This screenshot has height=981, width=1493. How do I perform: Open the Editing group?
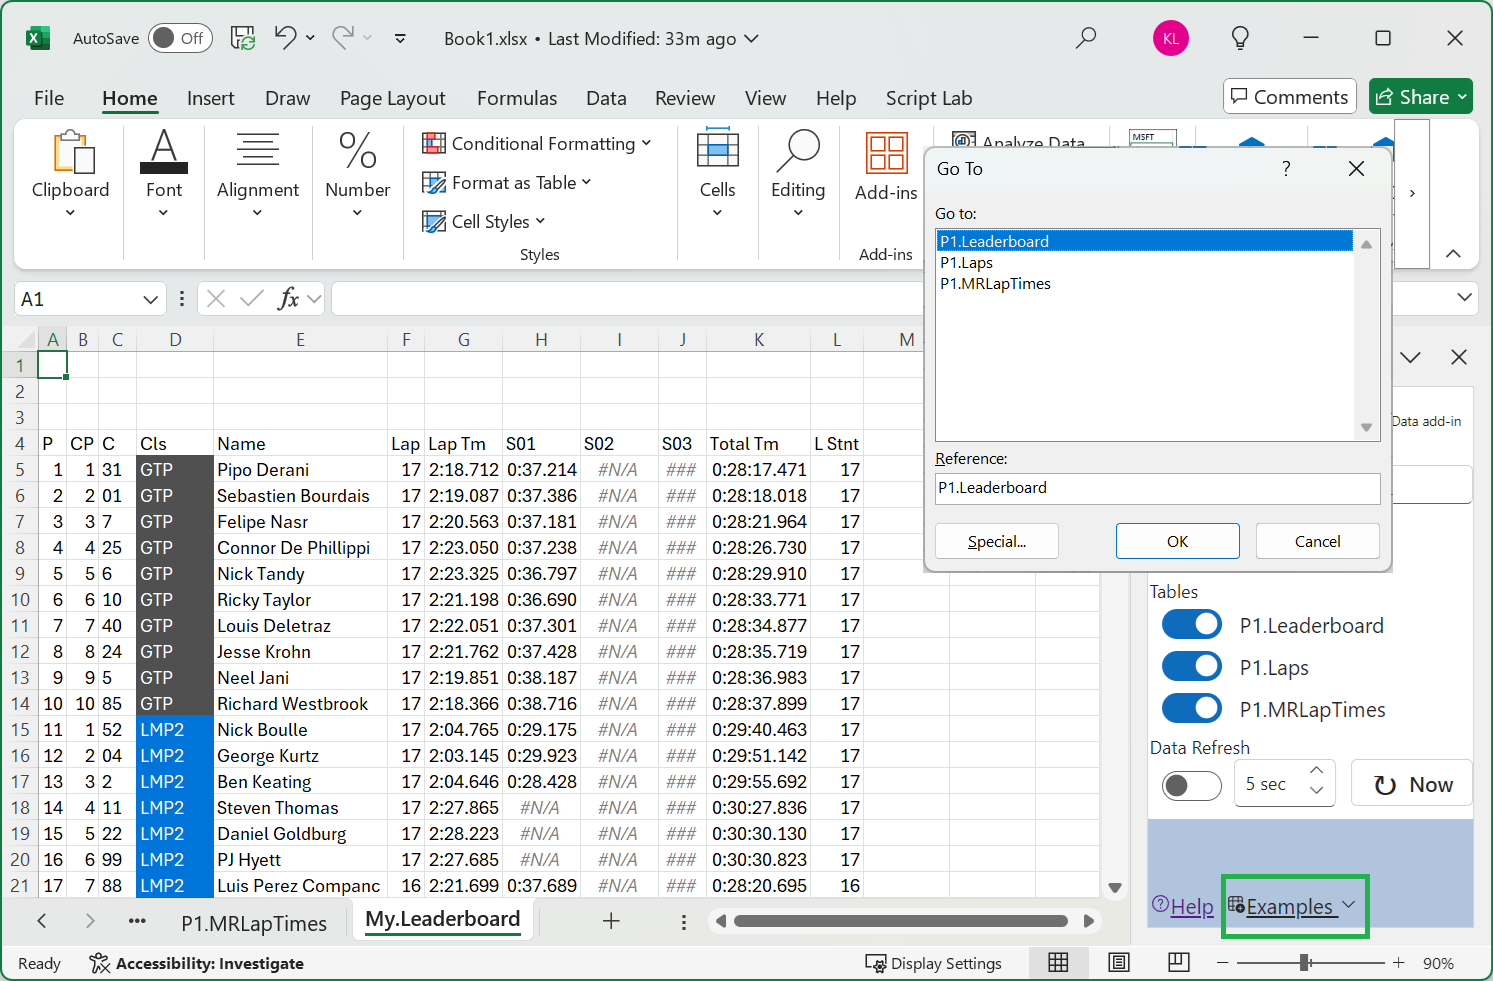[x=798, y=174]
